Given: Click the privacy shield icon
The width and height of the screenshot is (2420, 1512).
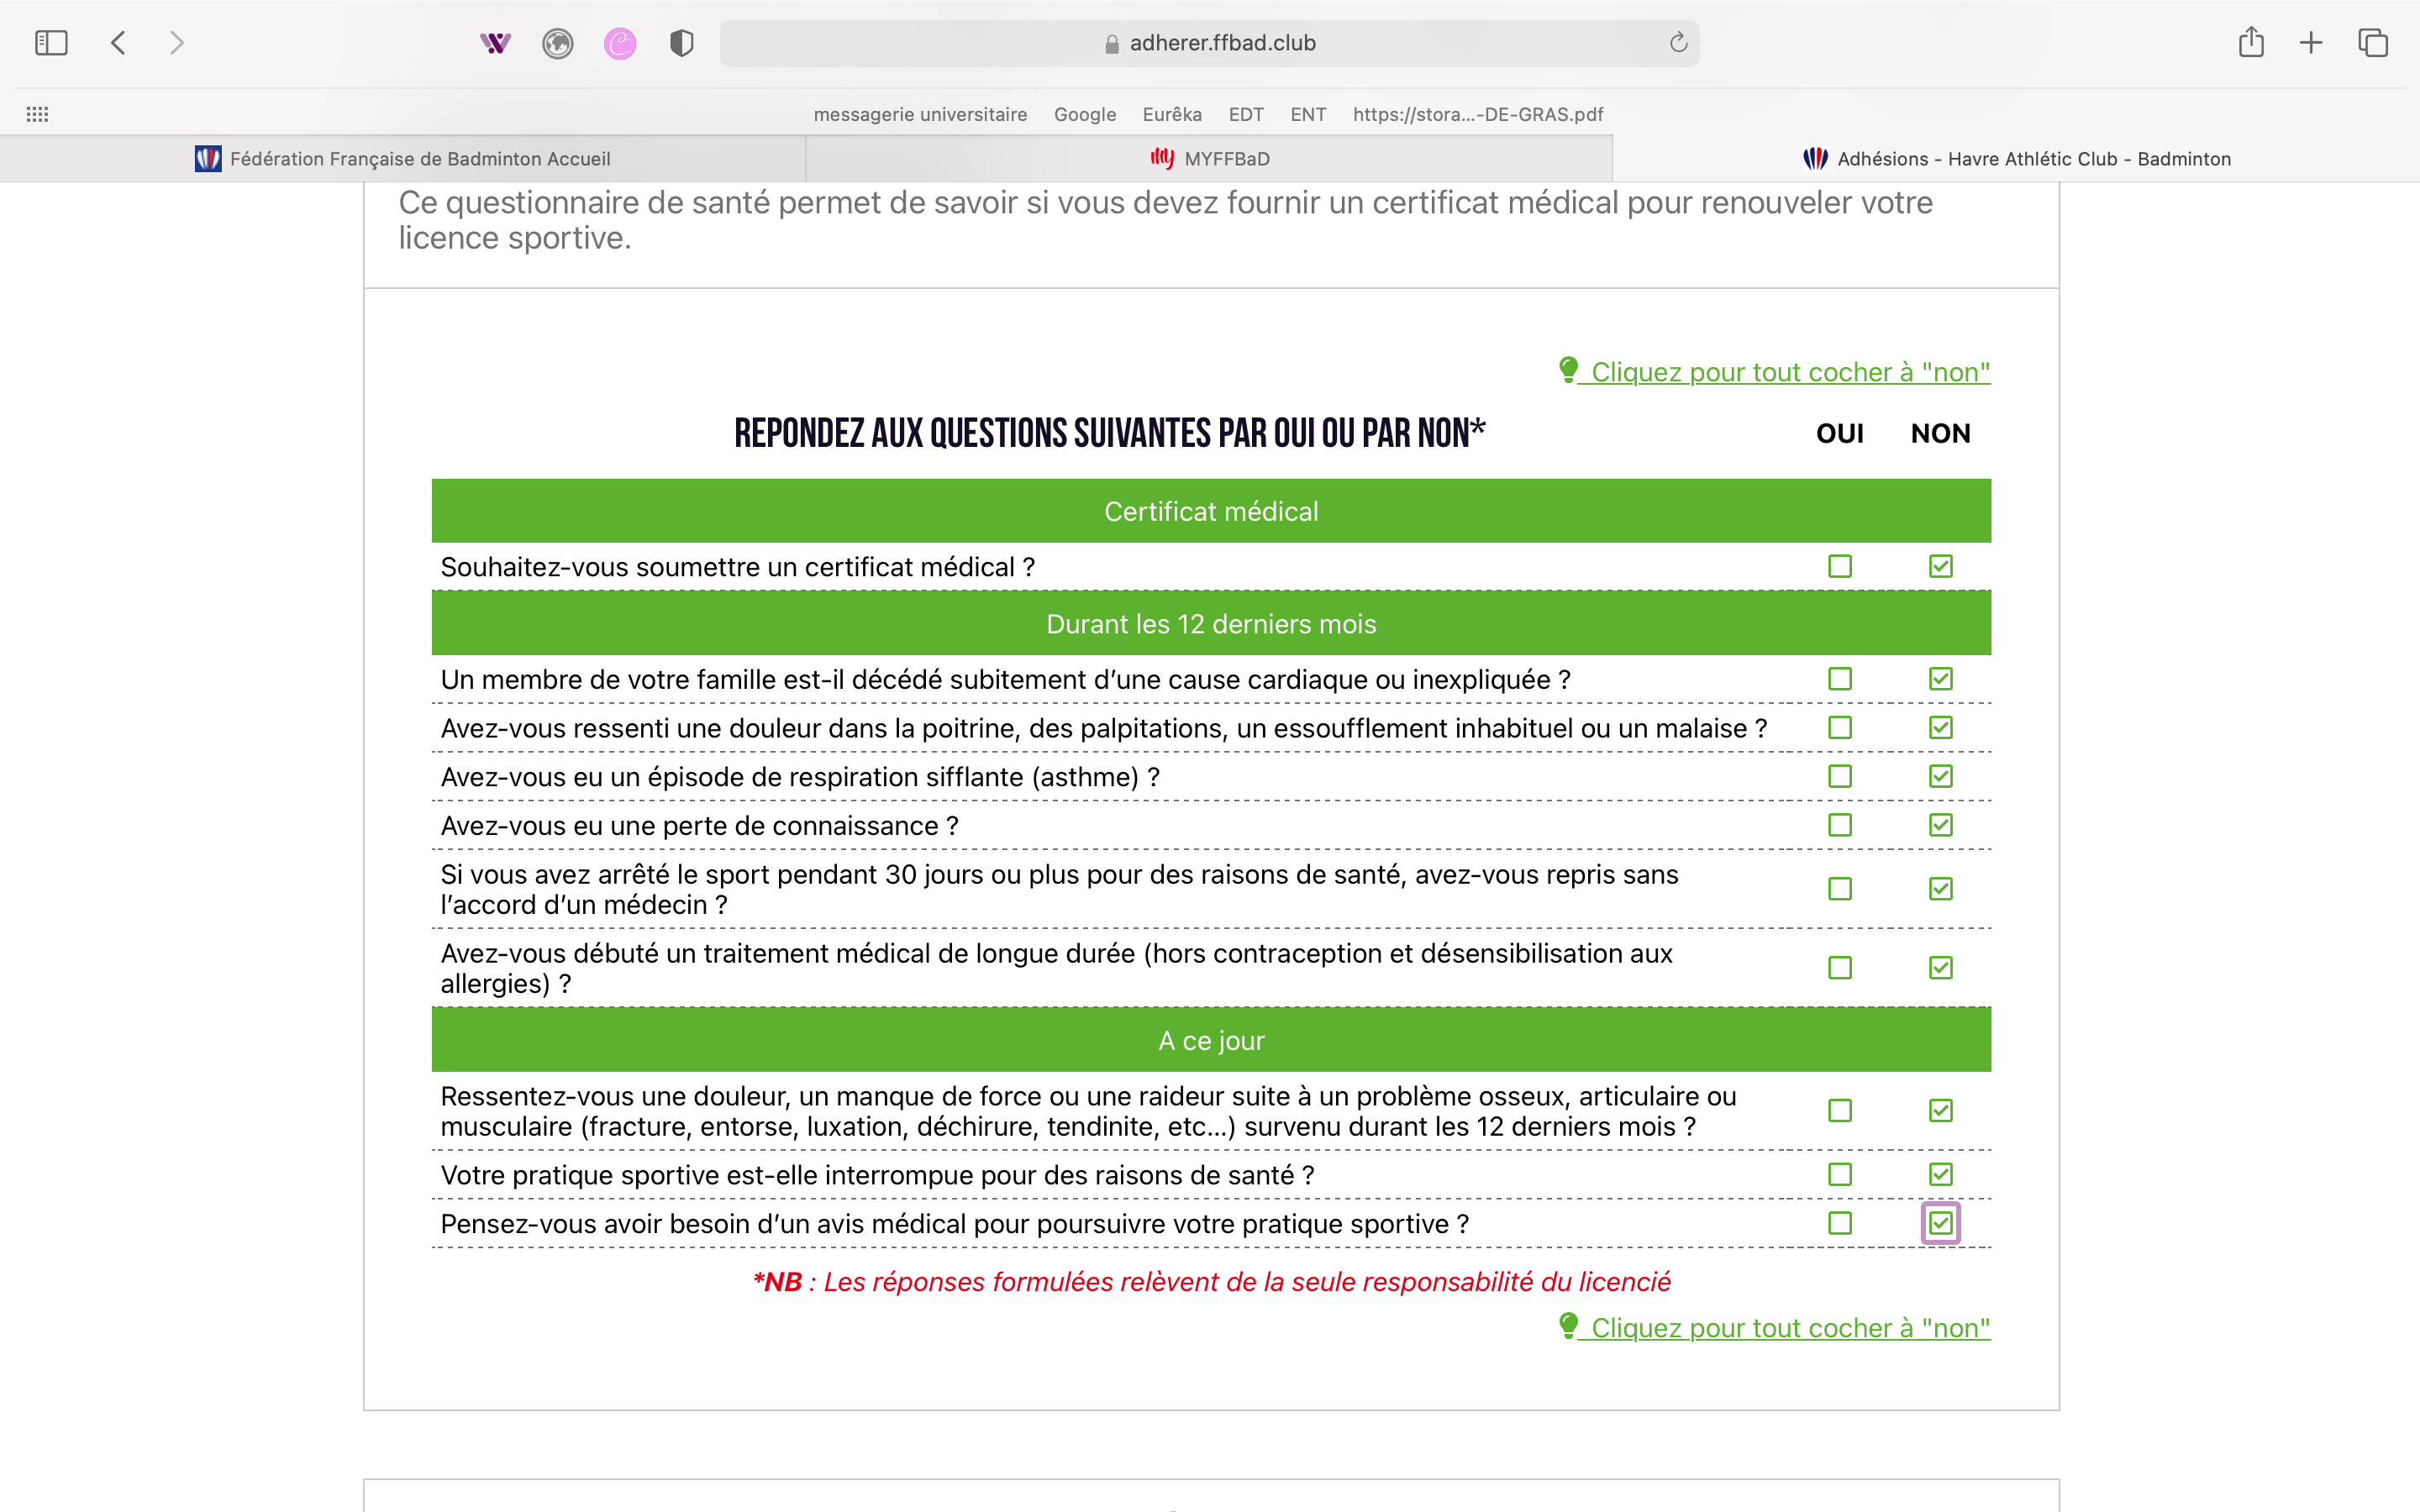Looking at the screenshot, I should pyautogui.click(x=682, y=43).
